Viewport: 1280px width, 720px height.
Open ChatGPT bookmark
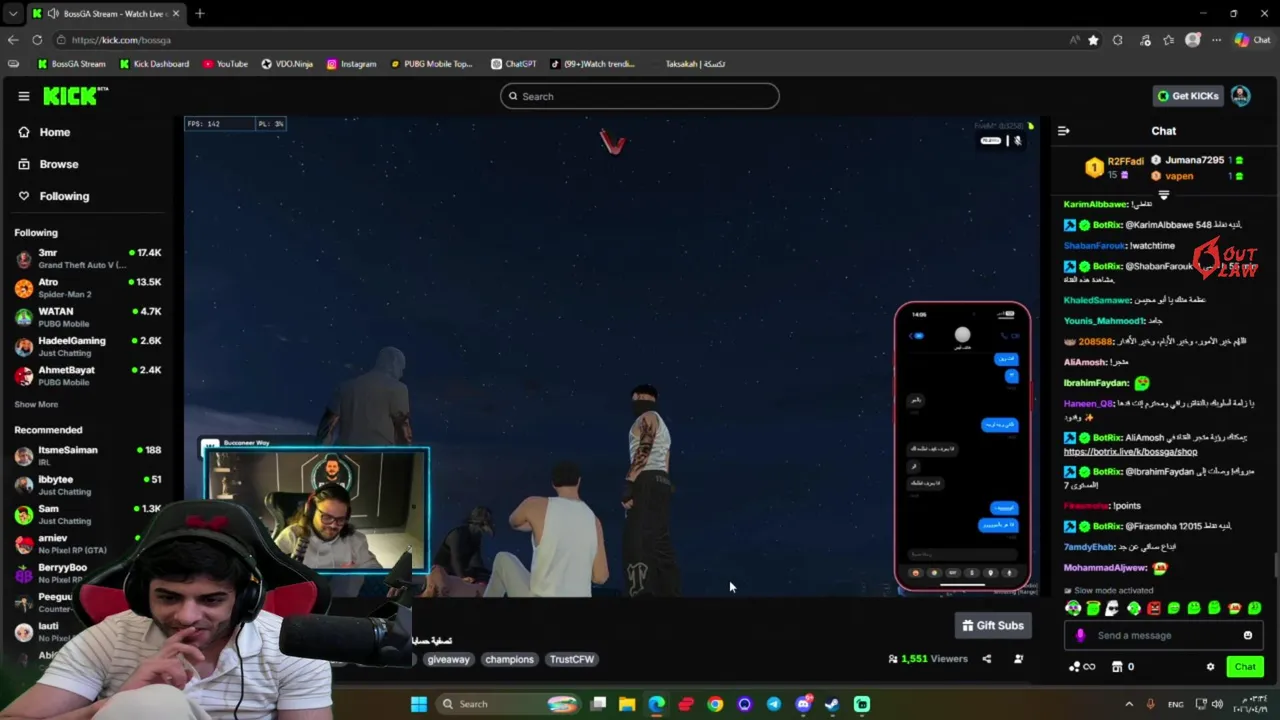[514, 64]
